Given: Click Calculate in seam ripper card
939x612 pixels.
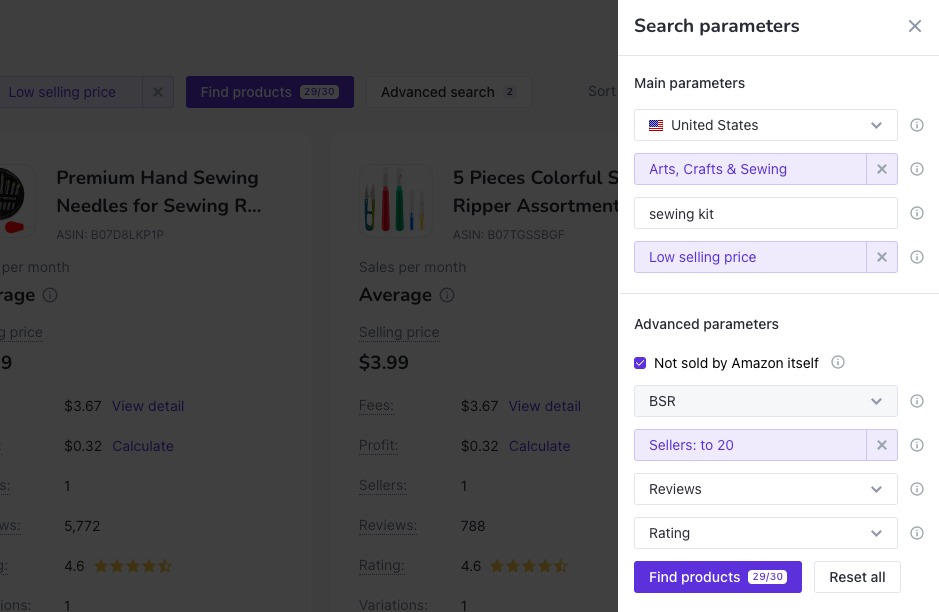Looking at the screenshot, I should [540, 446].
